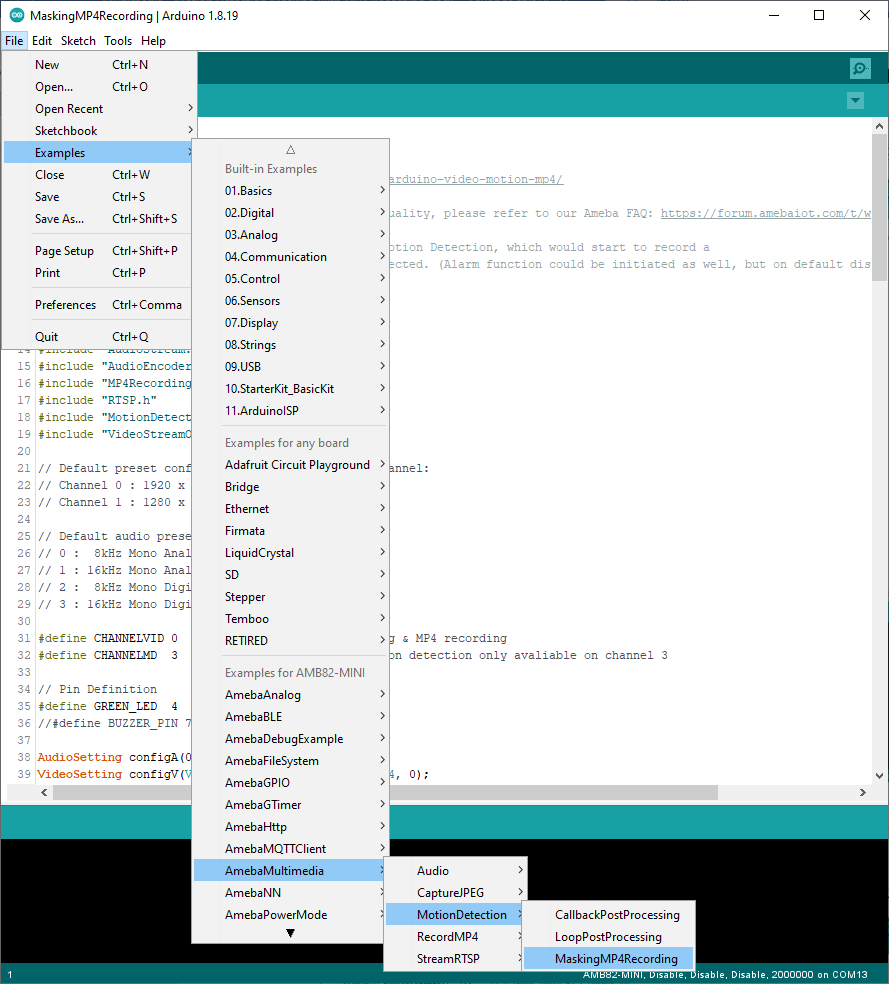This screenshot has width=889, height=984.
Task: Choose Open... from the File menu
Action: (x=99, y=87)
